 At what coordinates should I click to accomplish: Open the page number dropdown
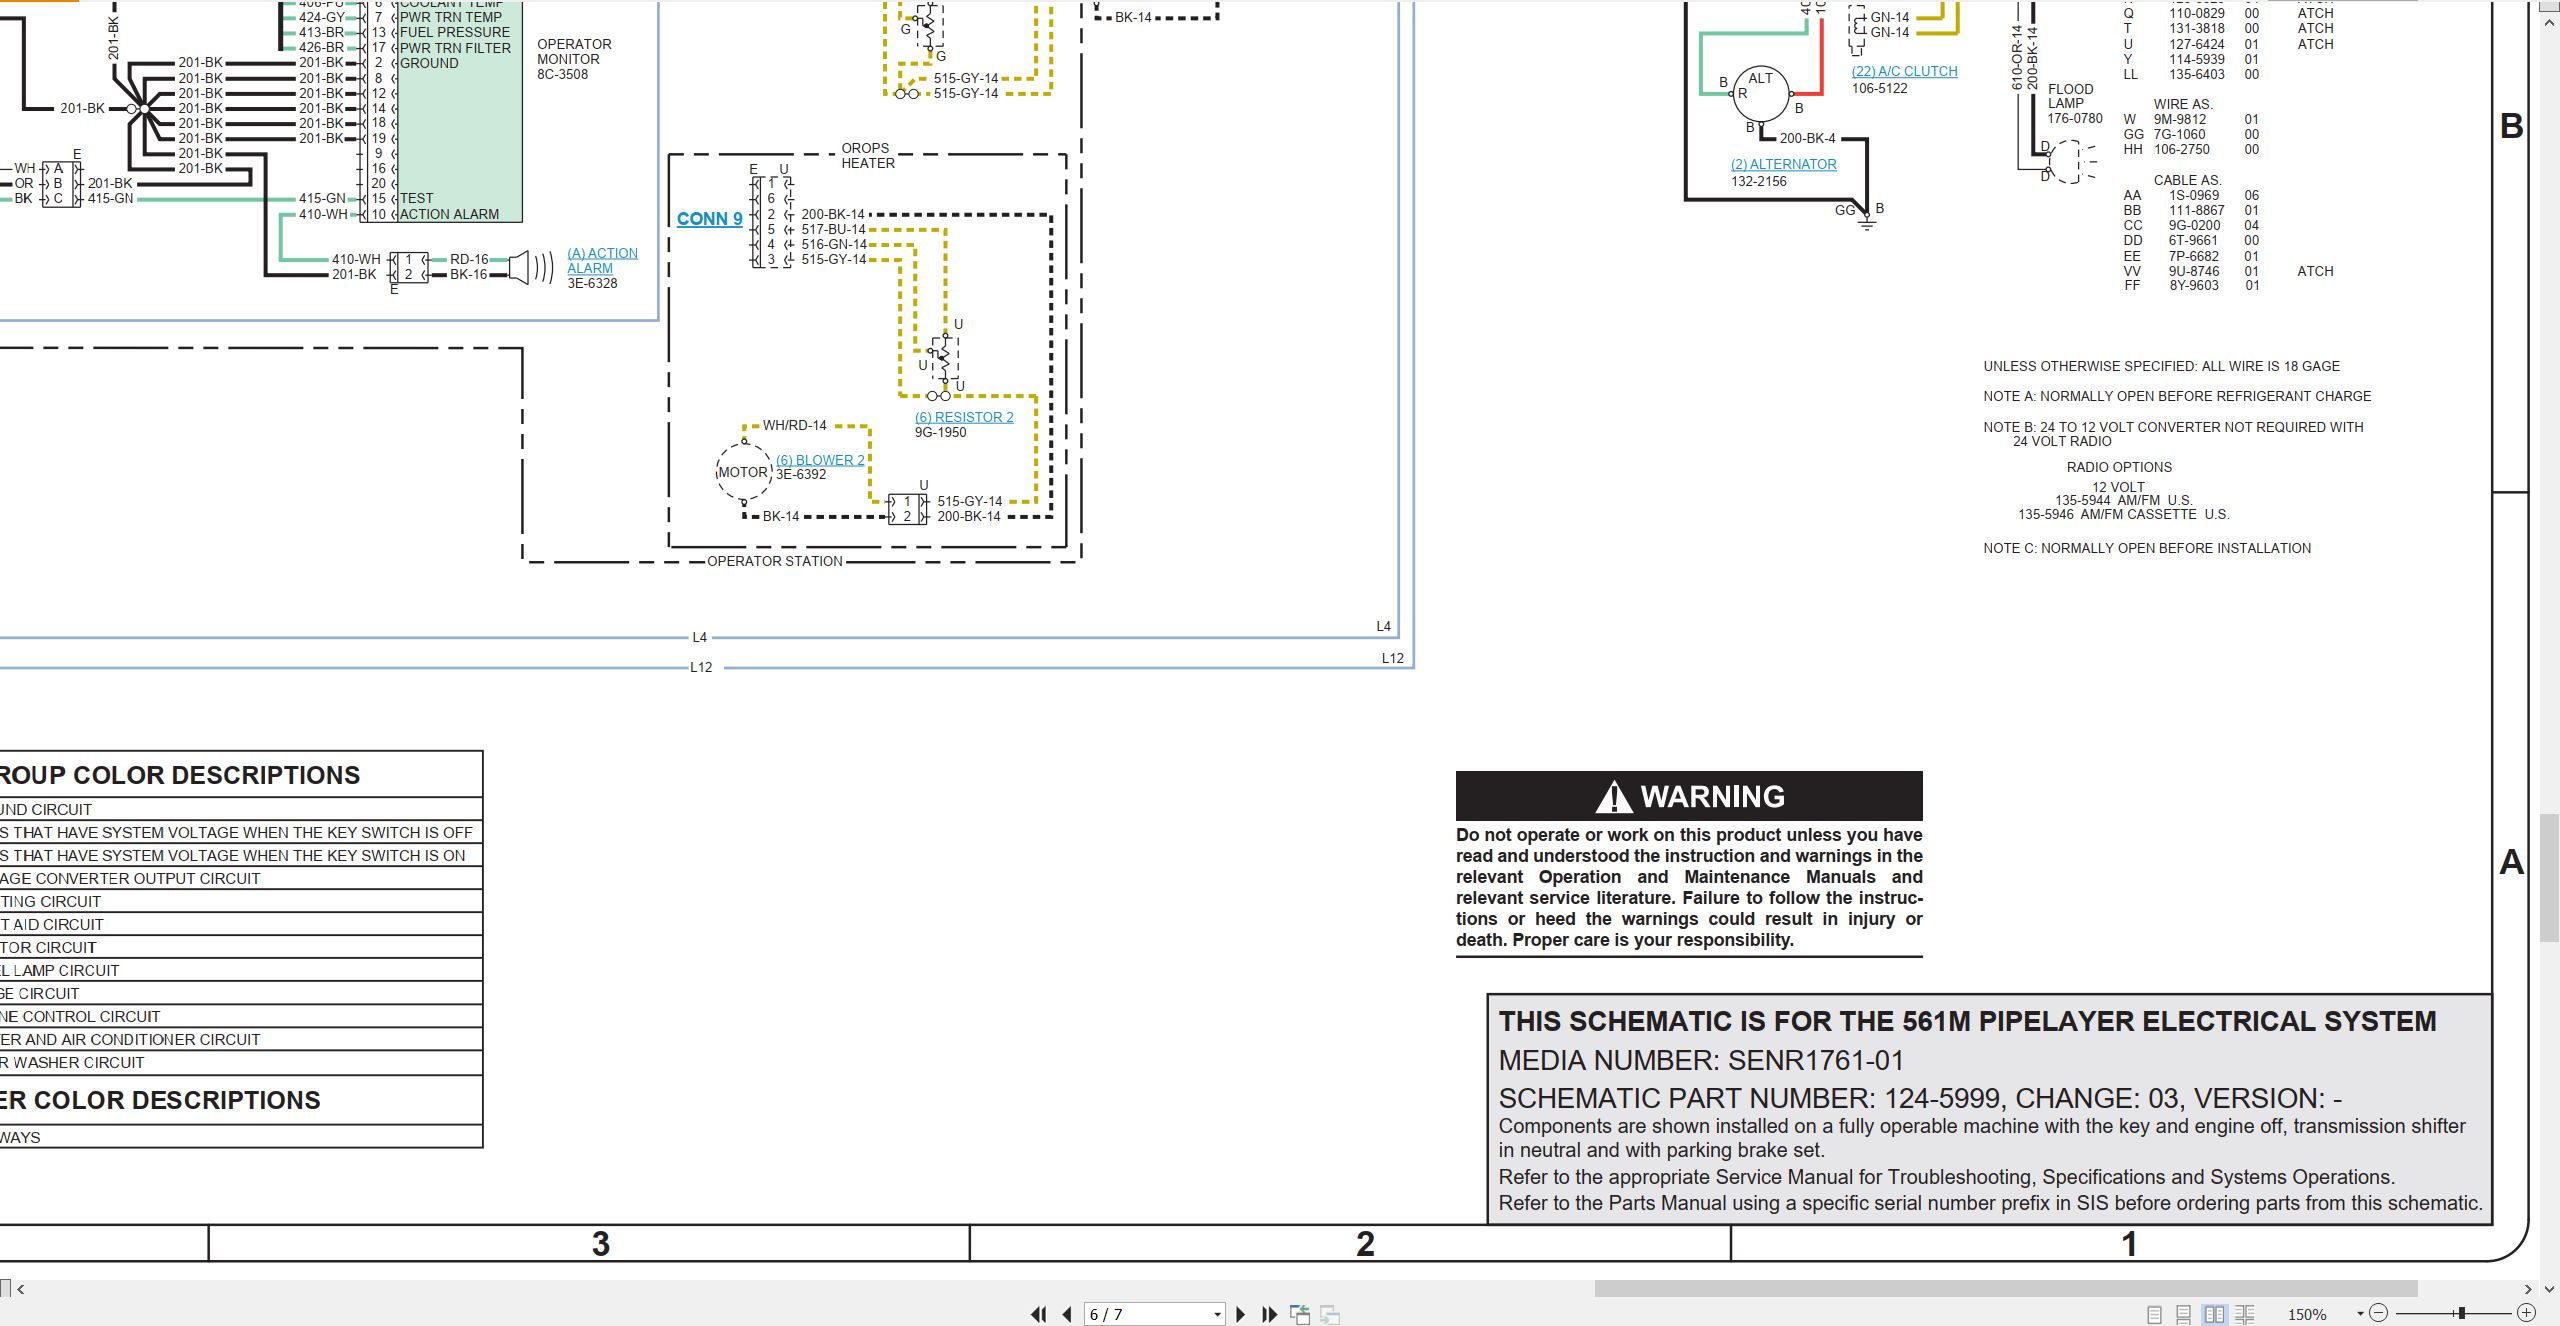coord(1217,1314)
